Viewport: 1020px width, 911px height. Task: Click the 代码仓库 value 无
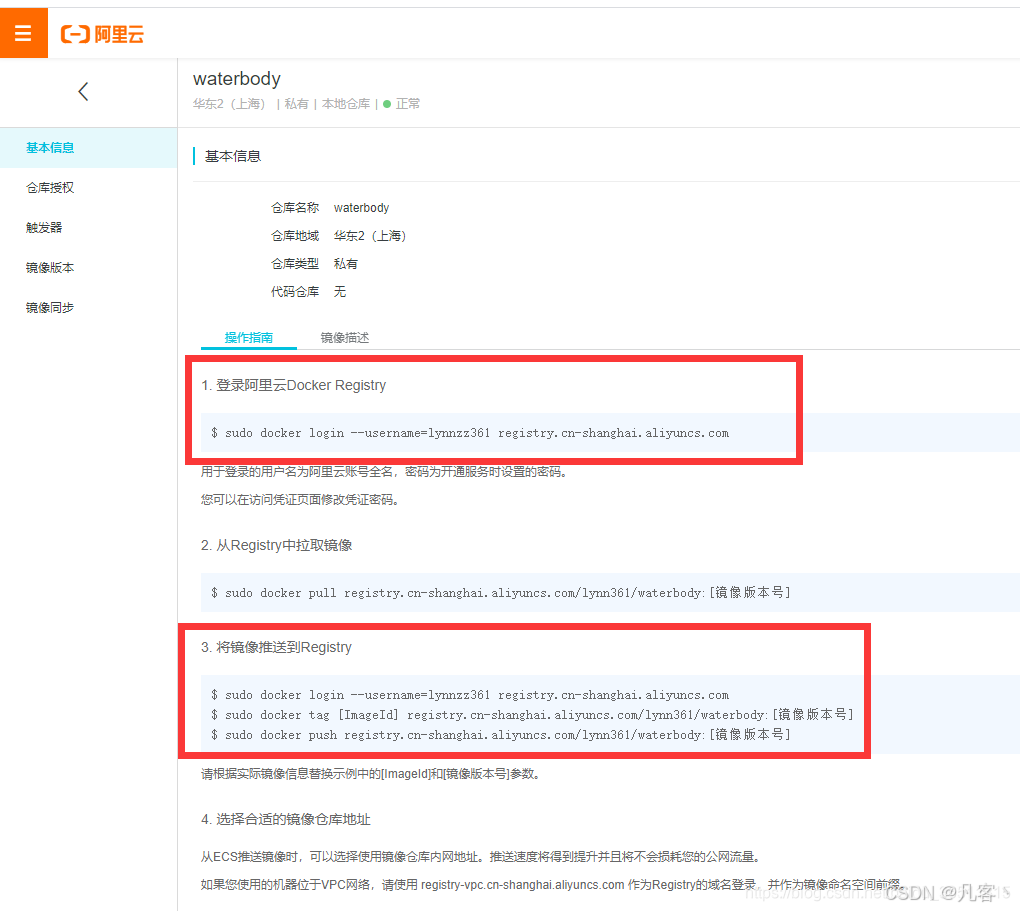340,292
